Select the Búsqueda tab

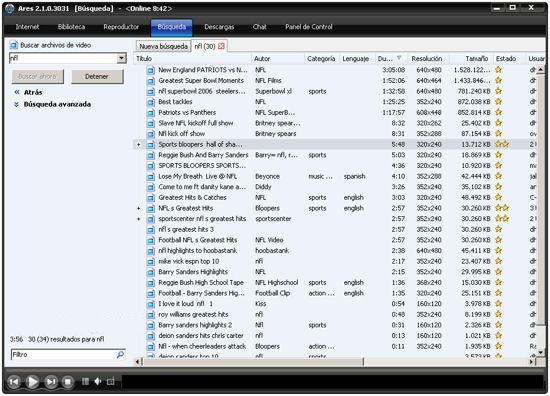pos(172,27)
